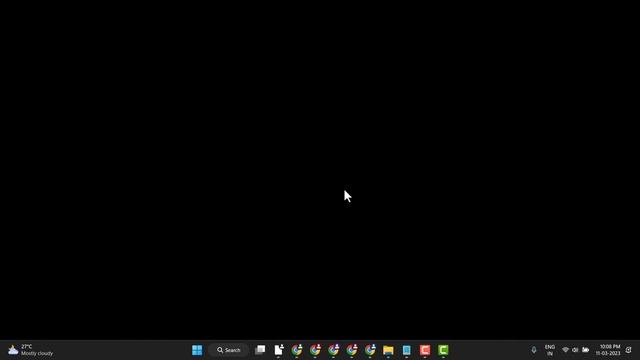This screenshot has width=640, height=360.
Task: Open the clock showing 10:08 PM
Action: [x=608, y=350]
